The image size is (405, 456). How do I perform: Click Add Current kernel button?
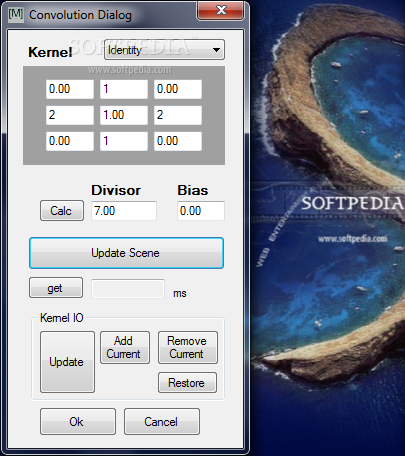click(x=125, y=347)
